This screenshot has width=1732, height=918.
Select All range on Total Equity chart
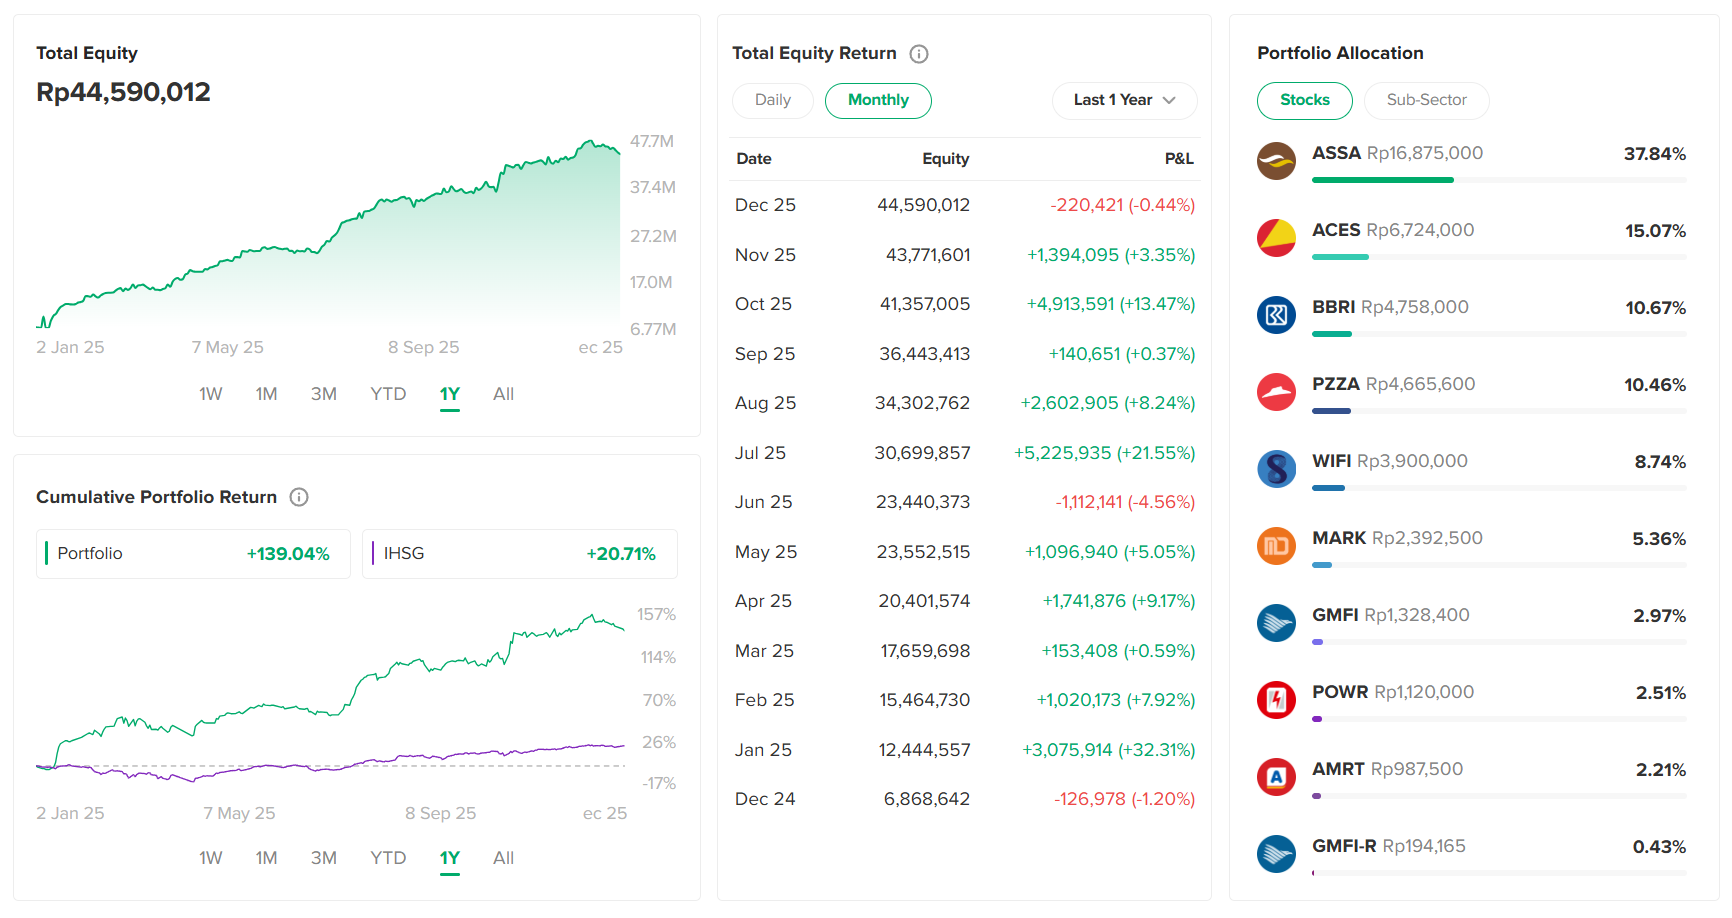(503, 394)
